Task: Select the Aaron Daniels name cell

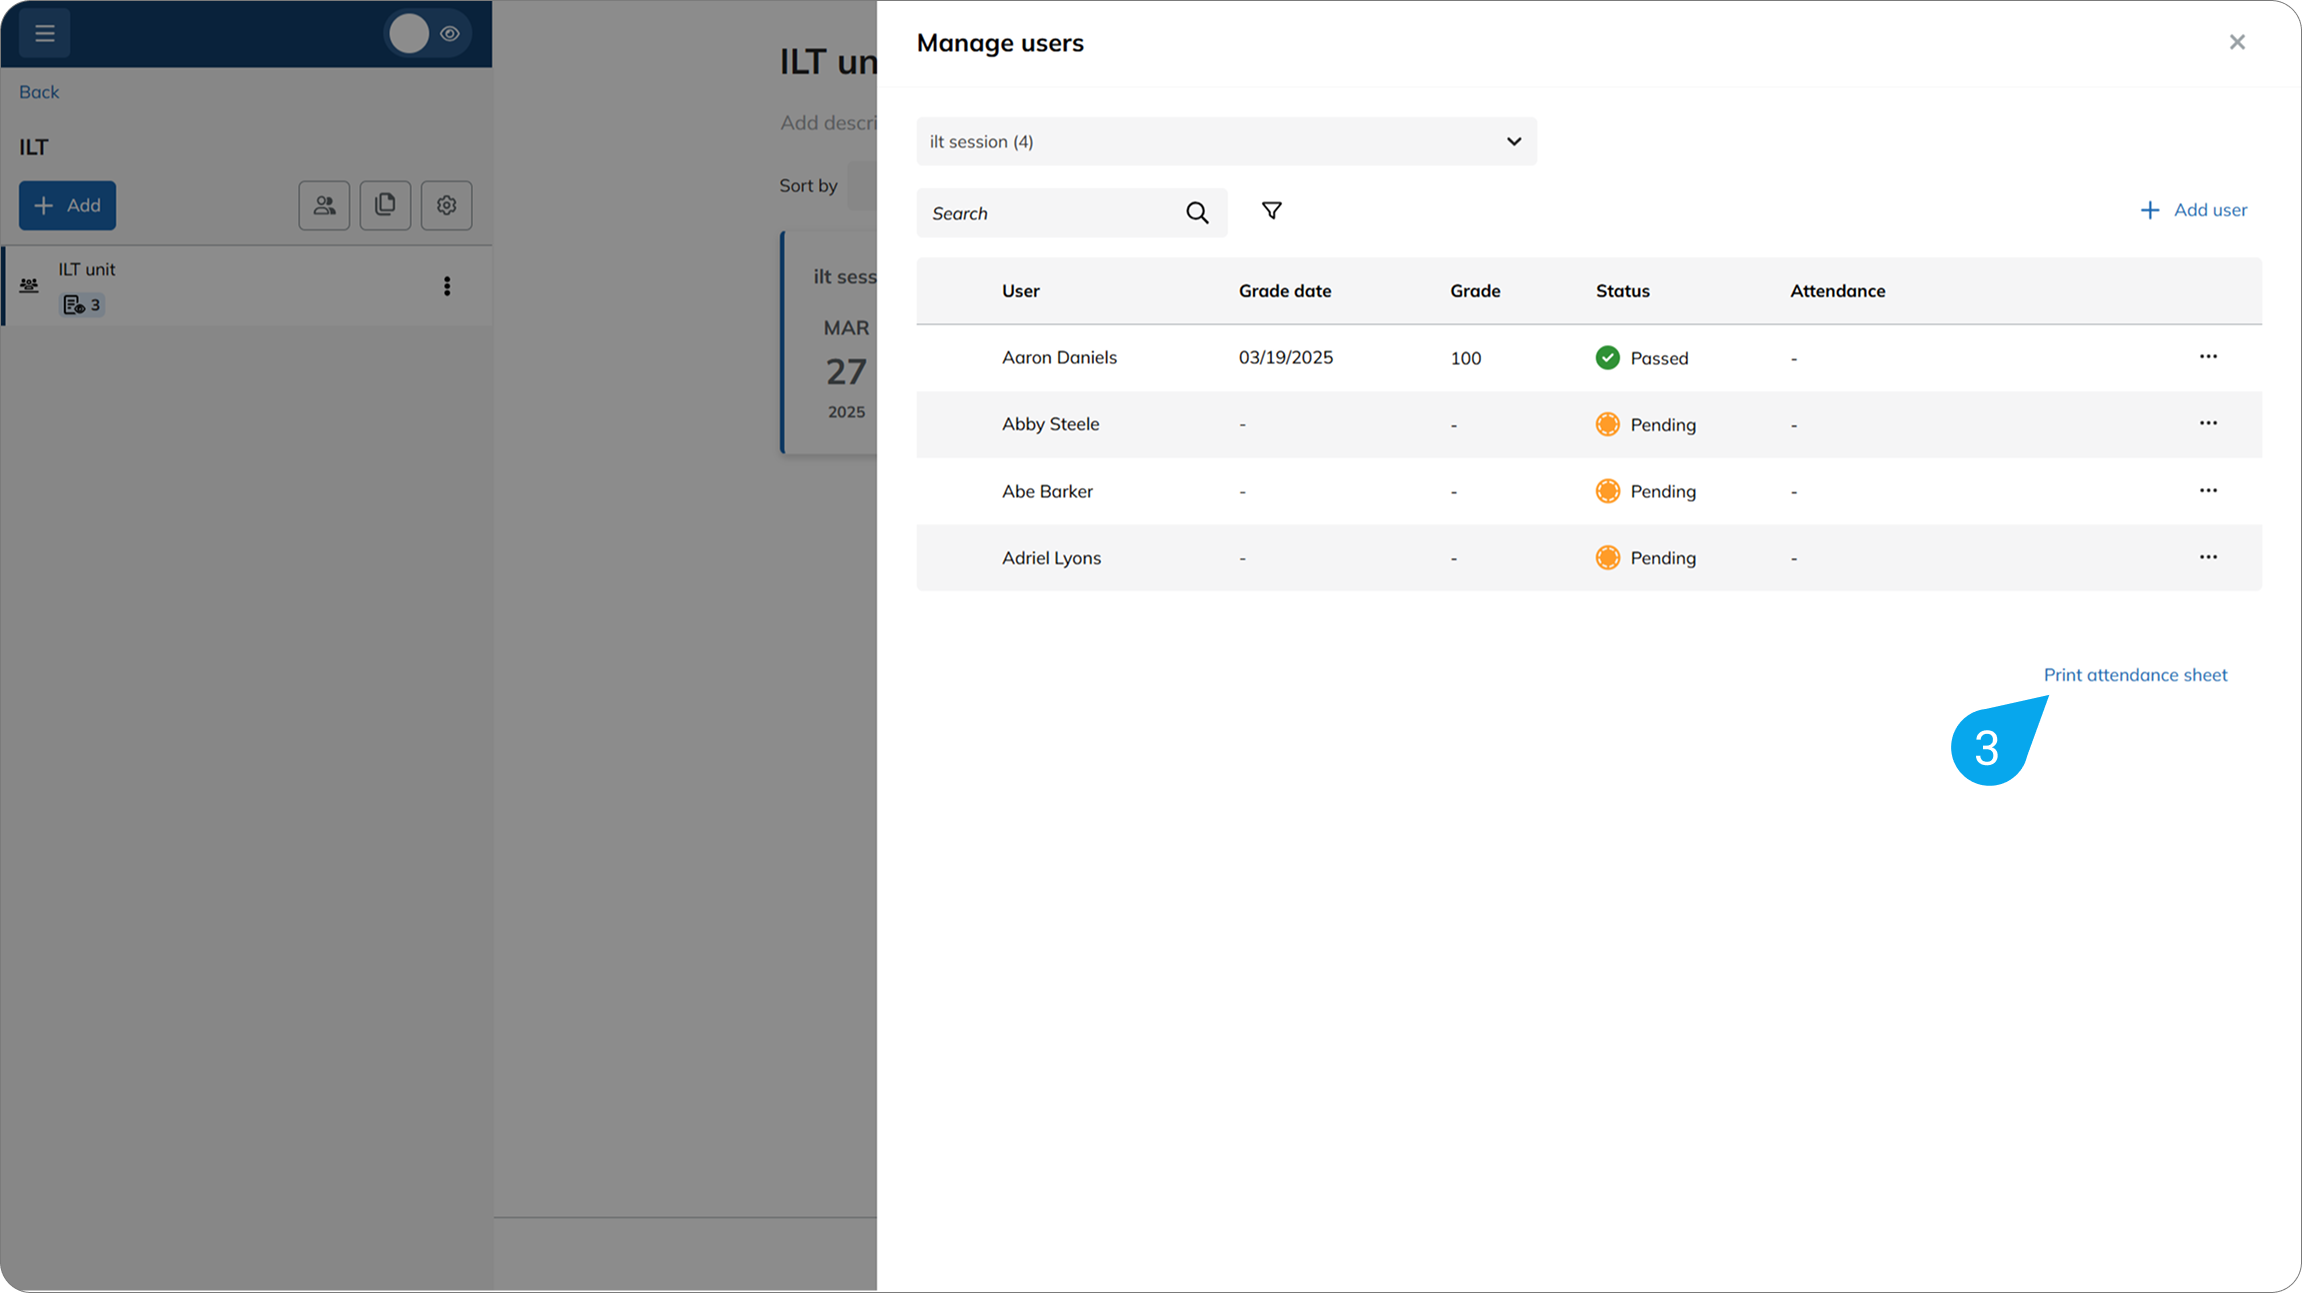Action: coord(1059,357)
